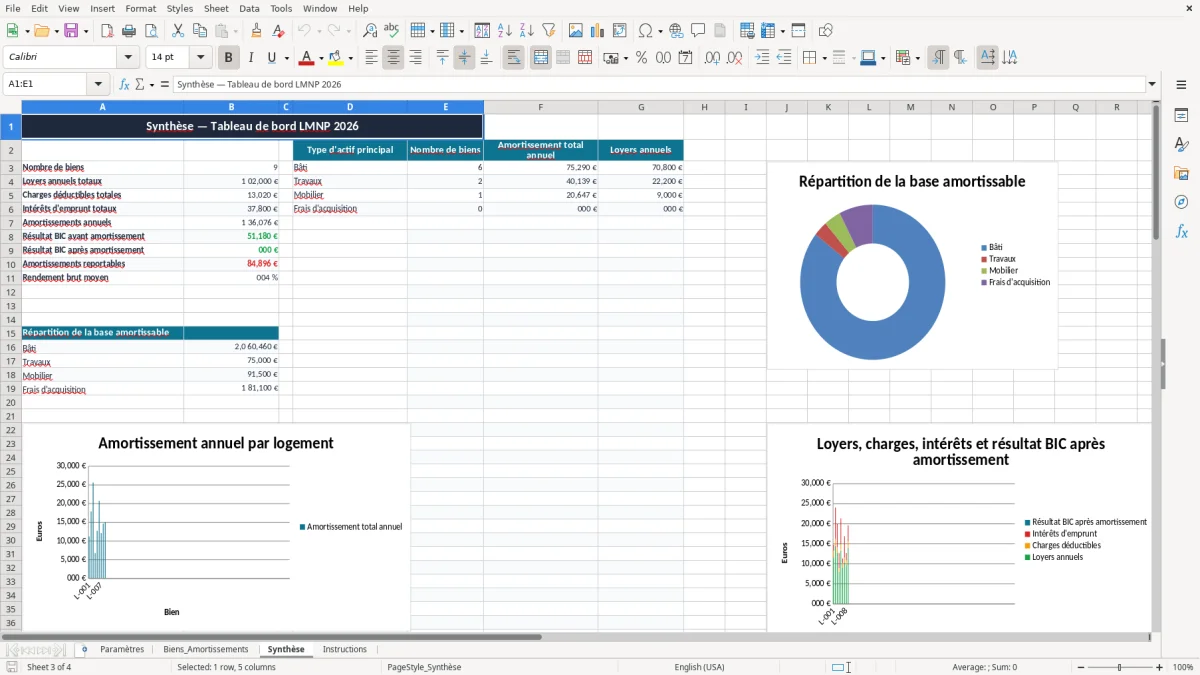The image size is (1200, 675).
Task: Click the Font Color red swatch
Action: click(307, 58)
